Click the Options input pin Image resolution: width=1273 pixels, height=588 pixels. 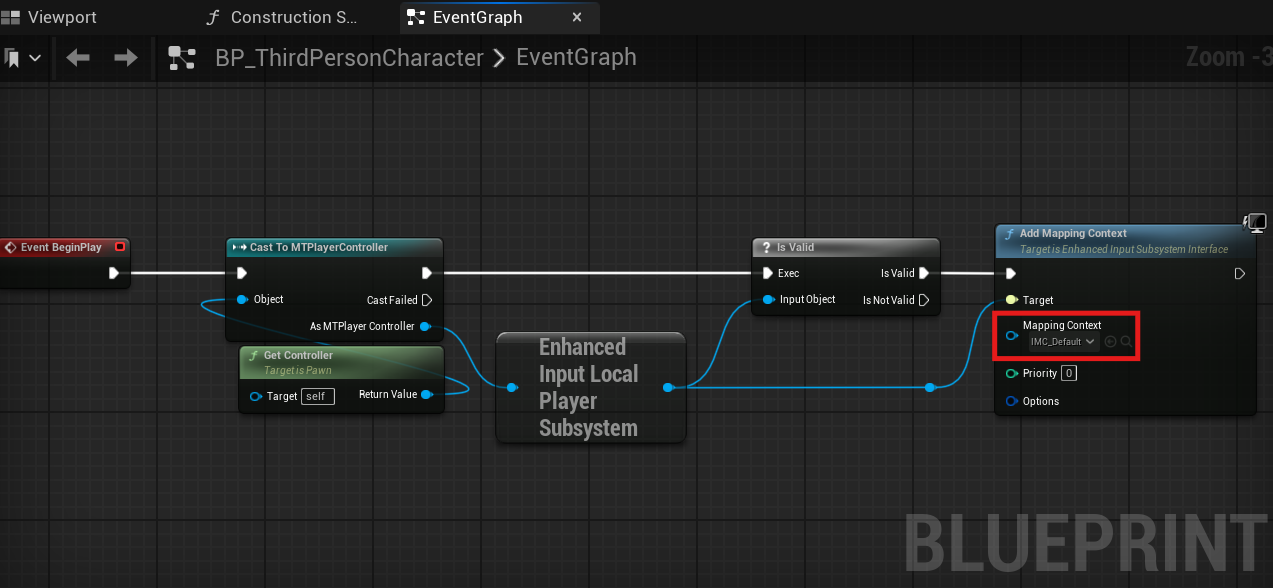pyautogui.click(x=1011, y=401)
